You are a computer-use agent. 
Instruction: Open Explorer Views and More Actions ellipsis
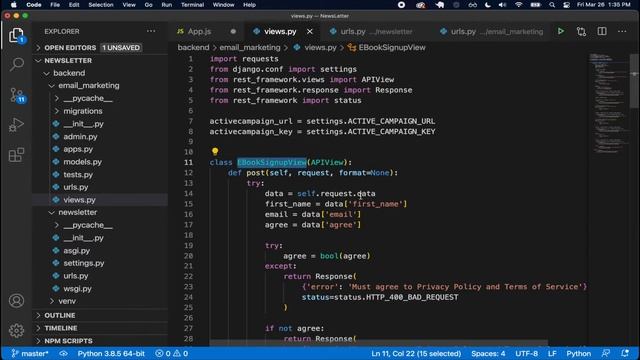click(x=151, y=31)
